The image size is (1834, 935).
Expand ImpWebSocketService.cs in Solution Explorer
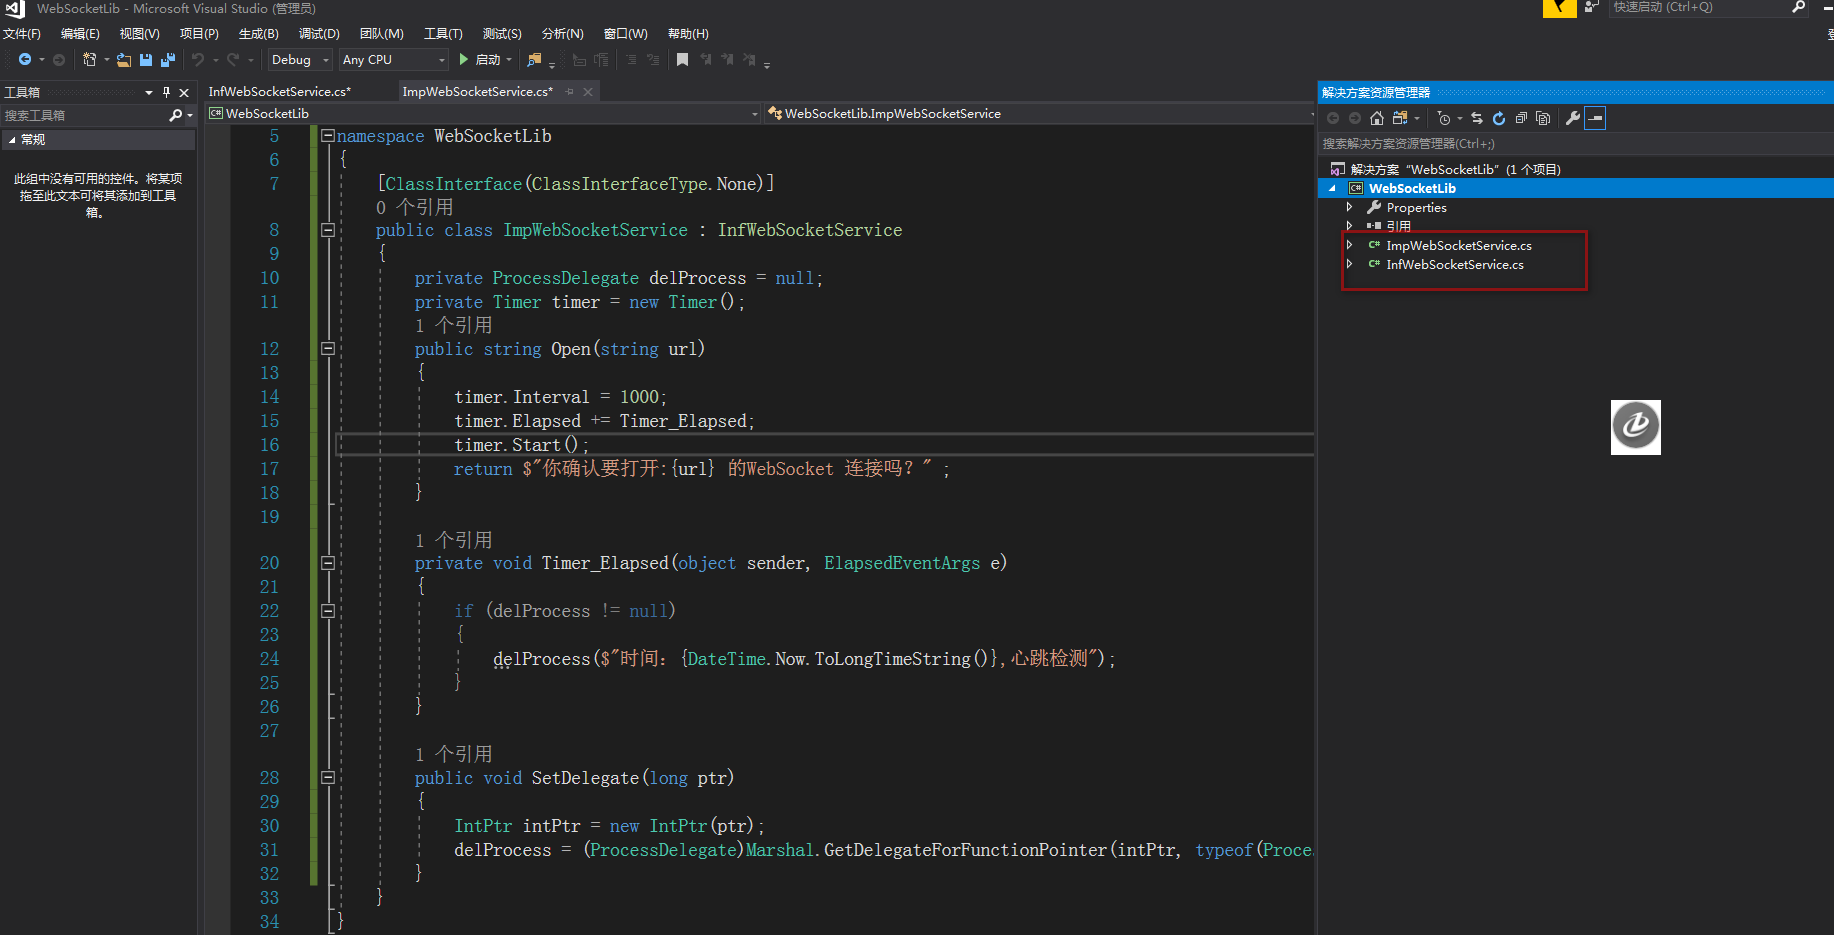coord(1349,245)
